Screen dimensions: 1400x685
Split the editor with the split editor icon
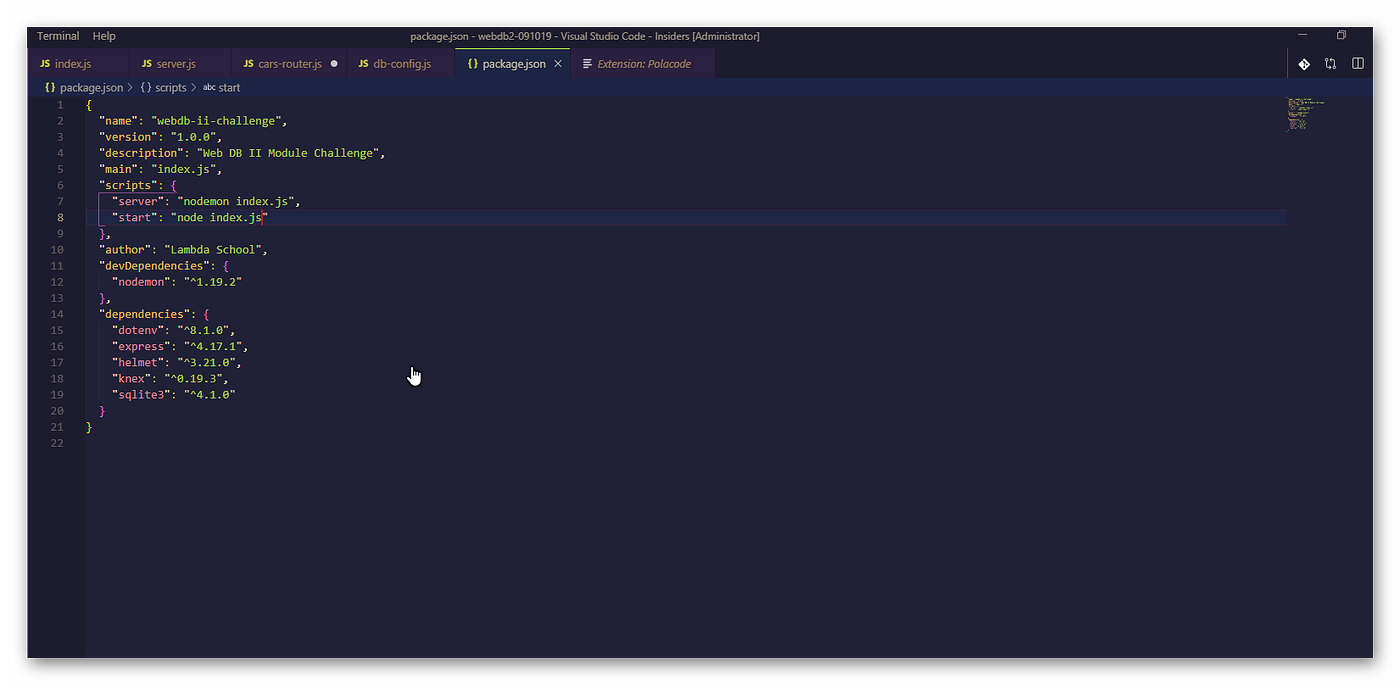(1357, 62)
